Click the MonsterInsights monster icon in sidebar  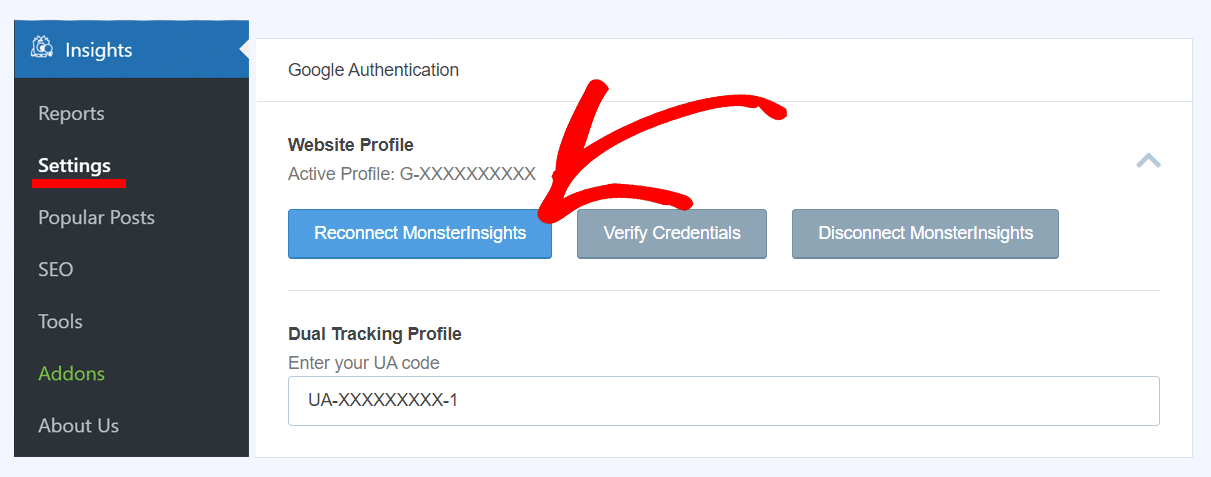point(42,48)
